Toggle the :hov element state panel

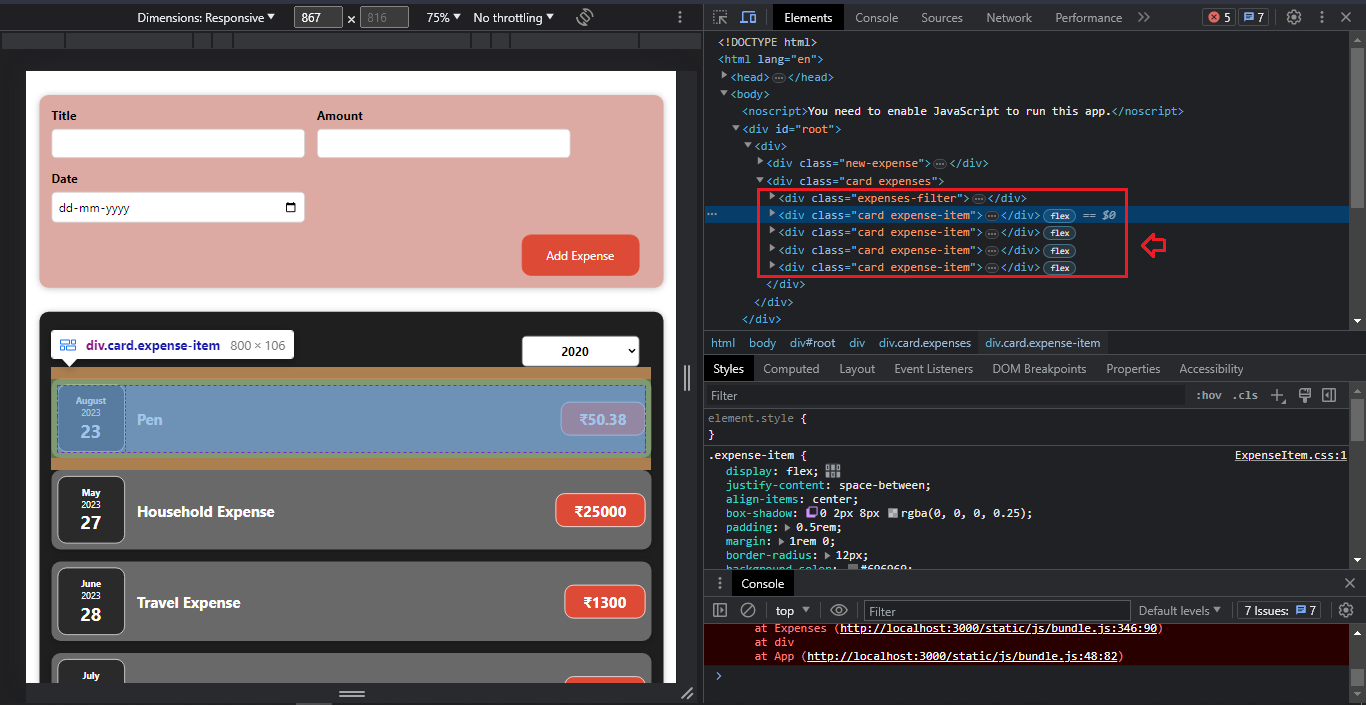[x=1208, y=395]
